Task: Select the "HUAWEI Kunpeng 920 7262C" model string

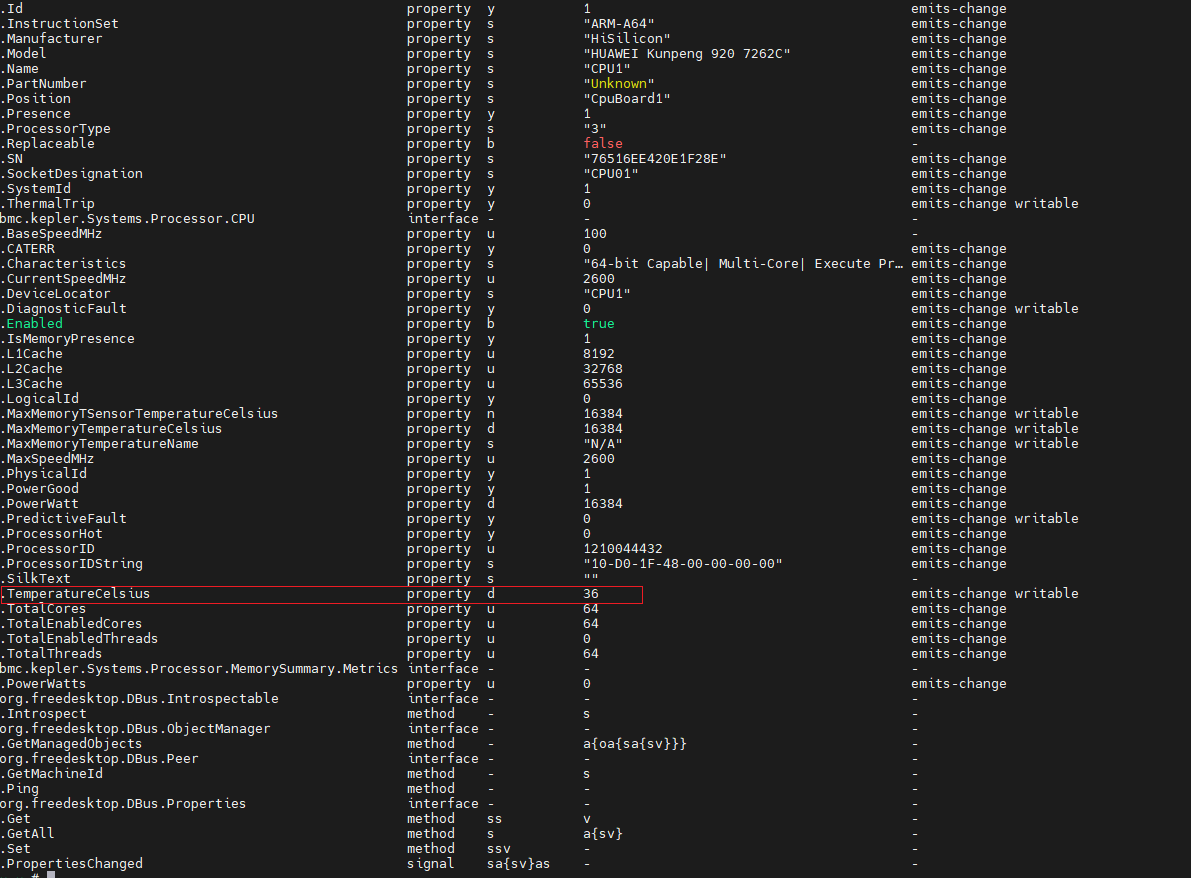Action: tap(687, 54)
